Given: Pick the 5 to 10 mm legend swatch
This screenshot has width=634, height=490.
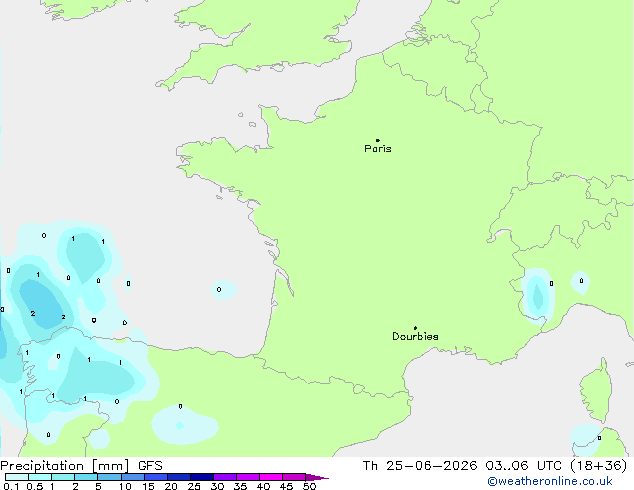Looking at the screenshot, I should click(109, 477).
